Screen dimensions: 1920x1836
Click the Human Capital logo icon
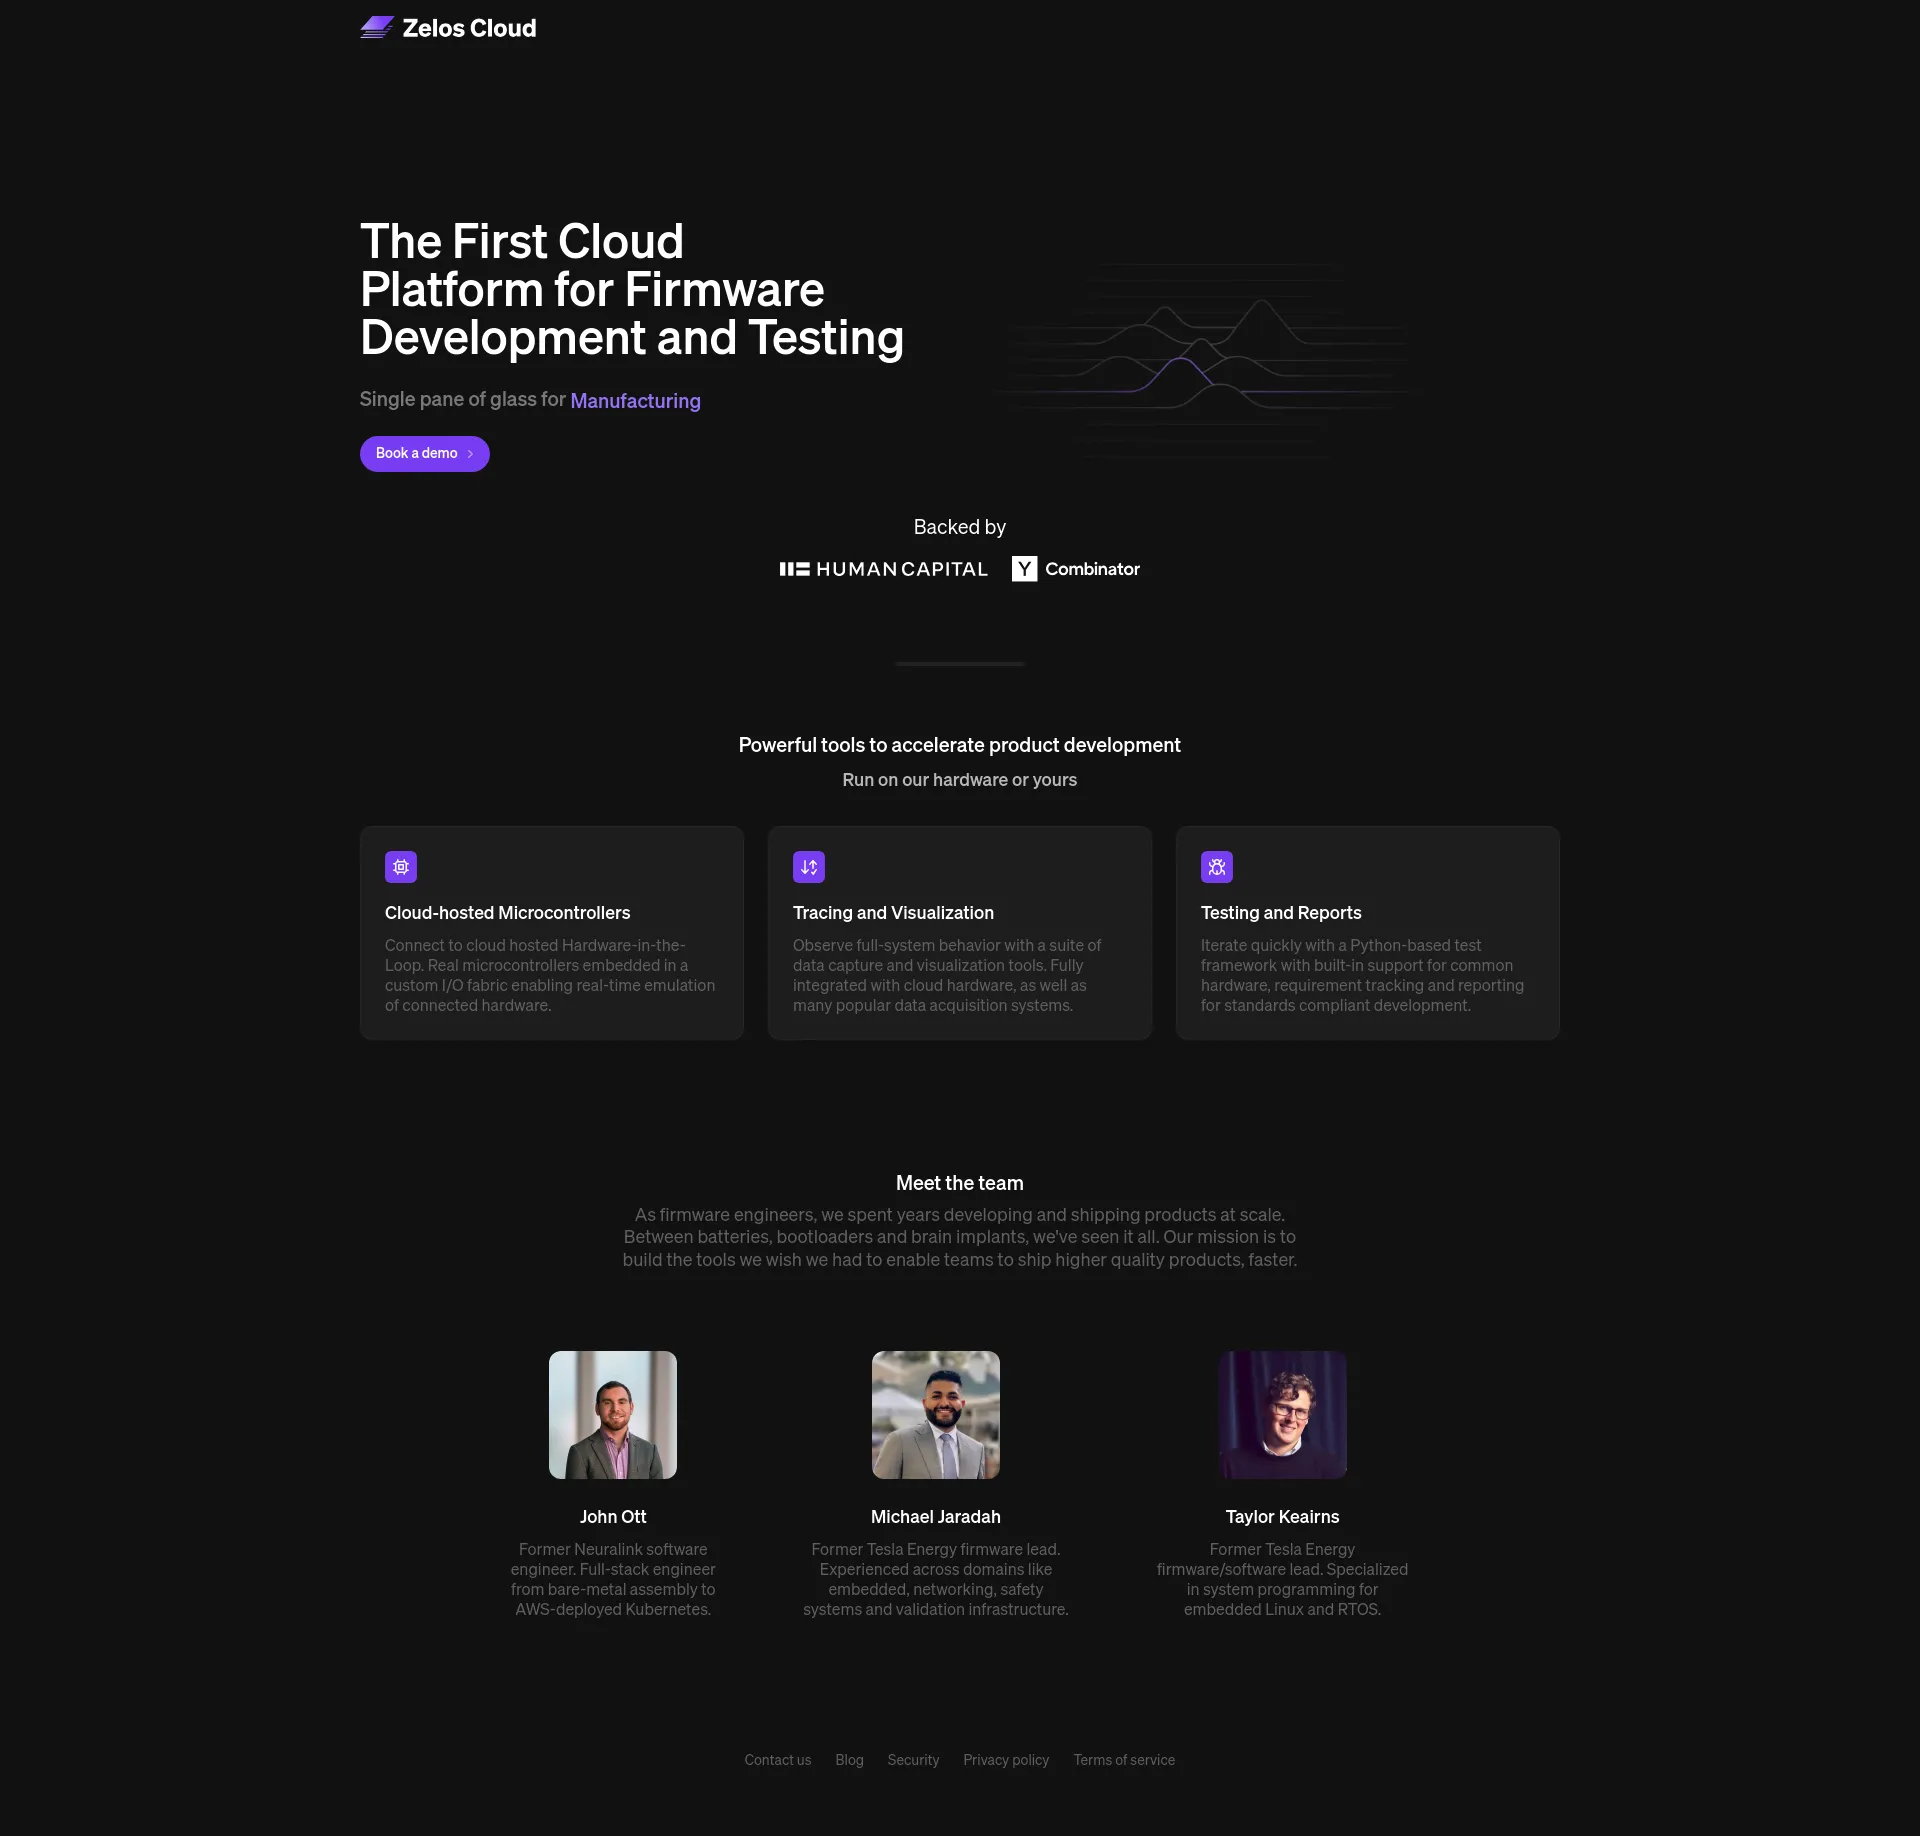pyautogui.click(x=792, y=567)
